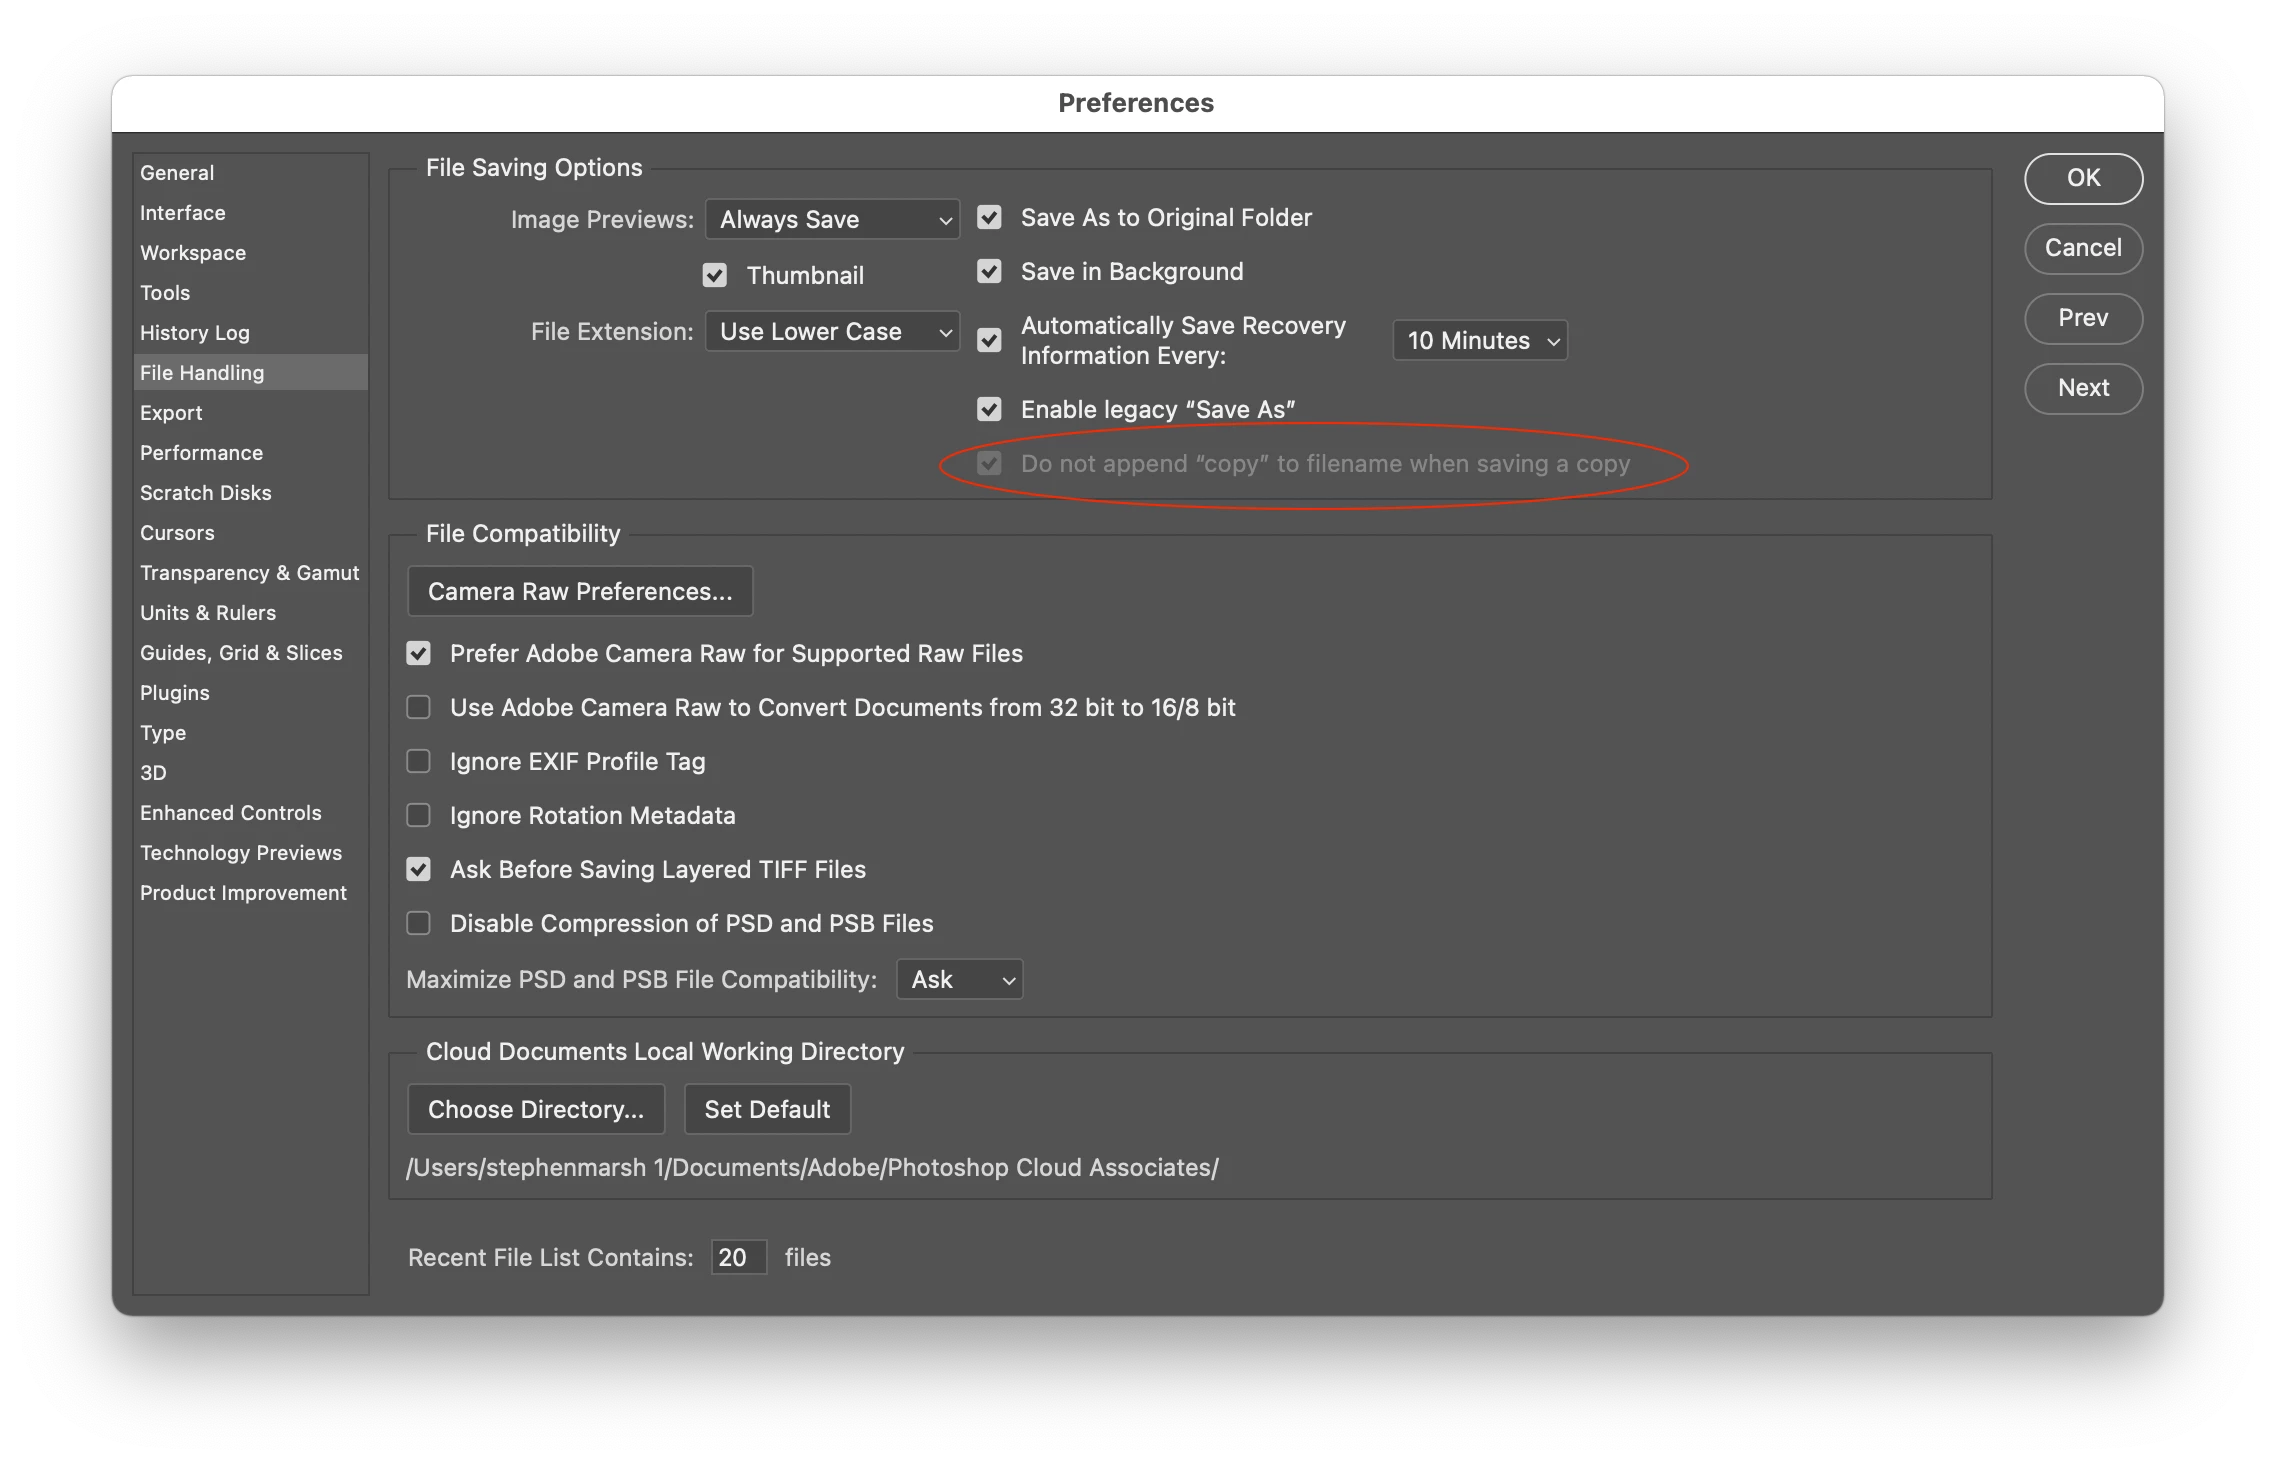Toggle the Thumbnail checkbox
This screenshot has height=1464, width=2276.
pyautogui.click(x=715, y=276)
